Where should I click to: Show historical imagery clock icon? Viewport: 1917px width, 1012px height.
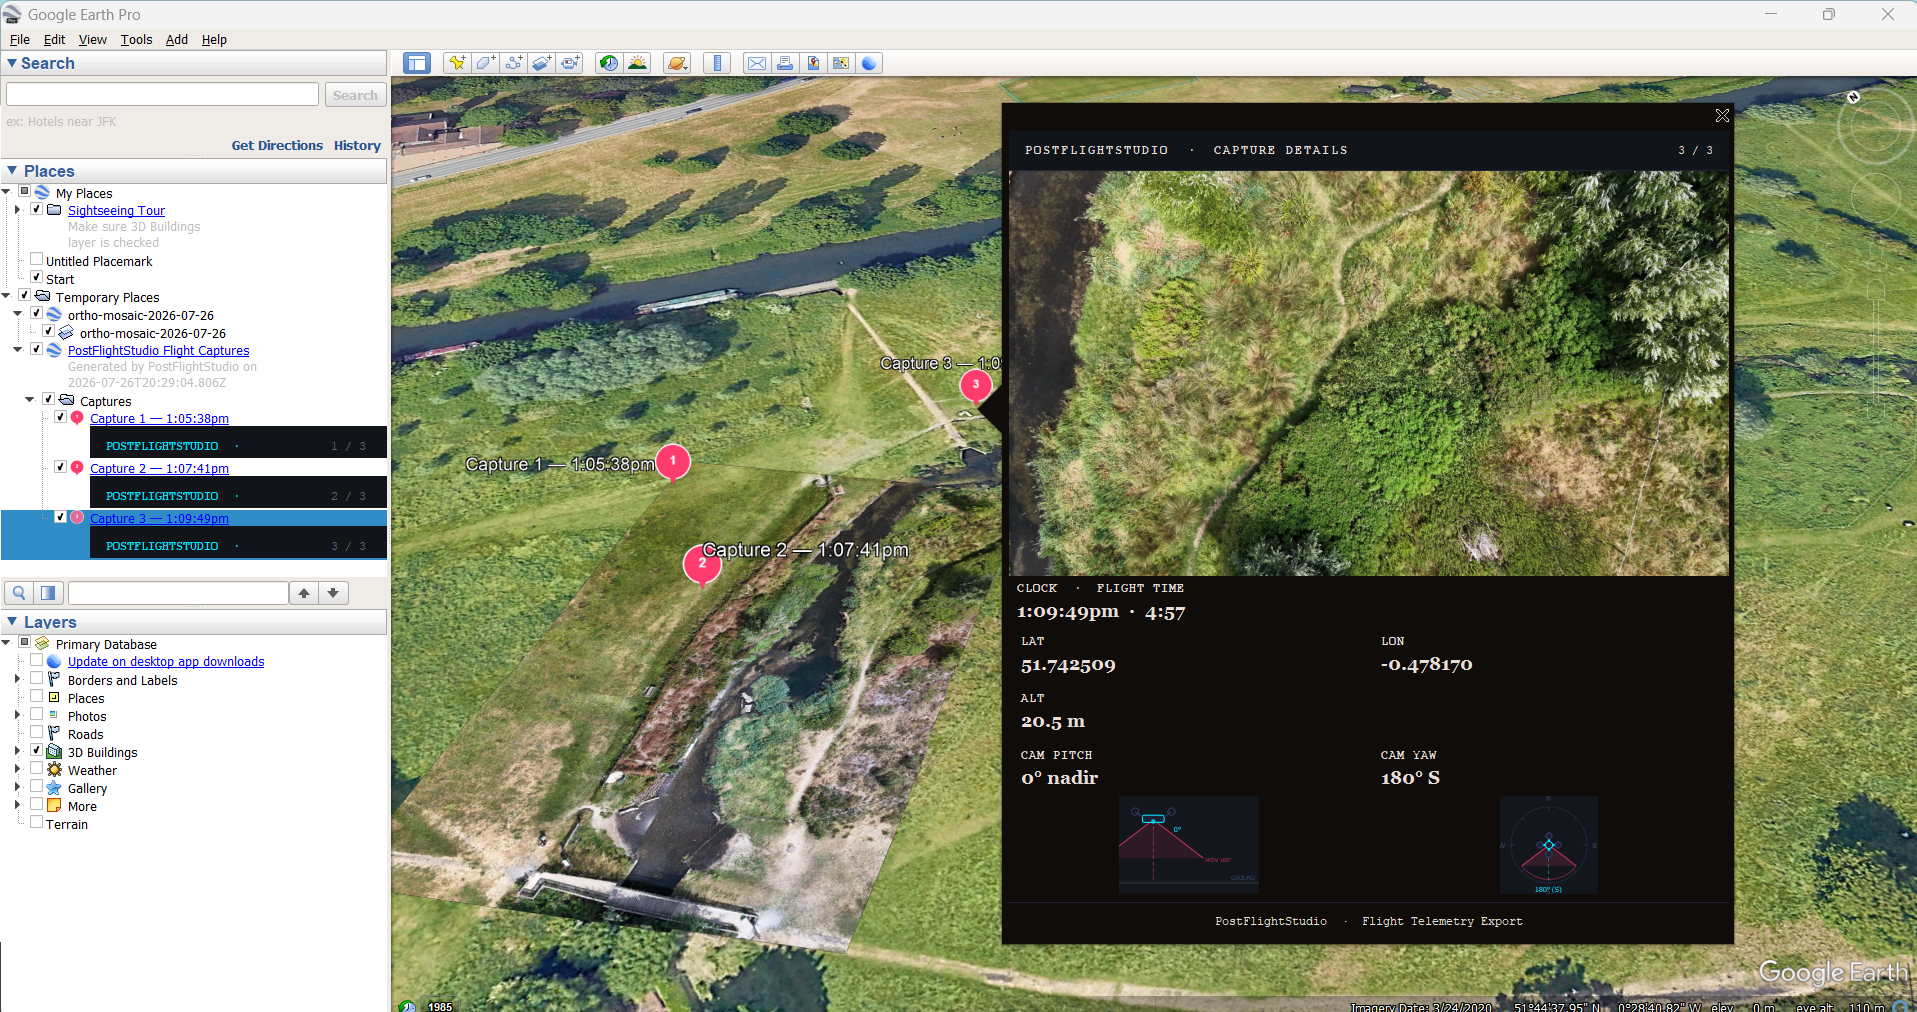[608, 63]
